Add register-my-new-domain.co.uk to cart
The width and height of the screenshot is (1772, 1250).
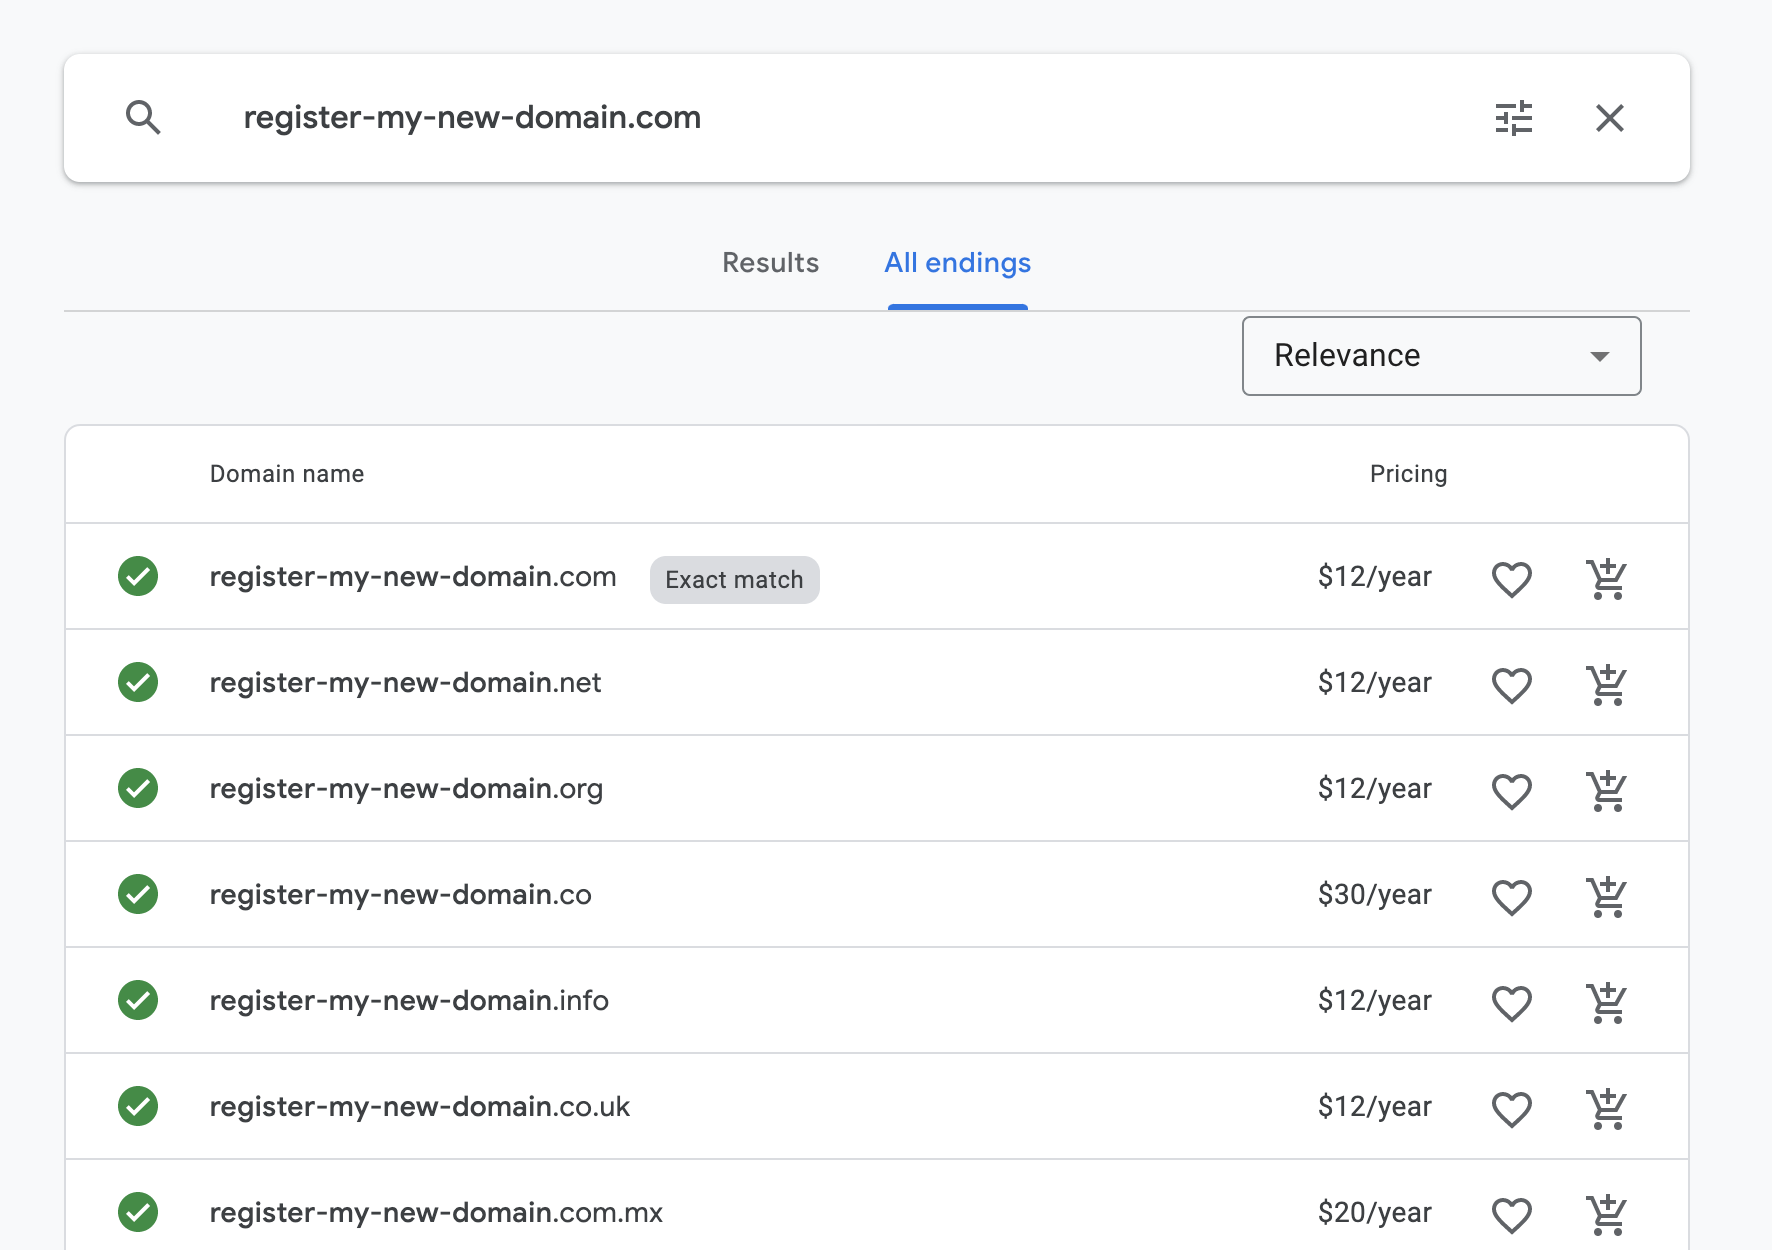click(1607, 1108)
